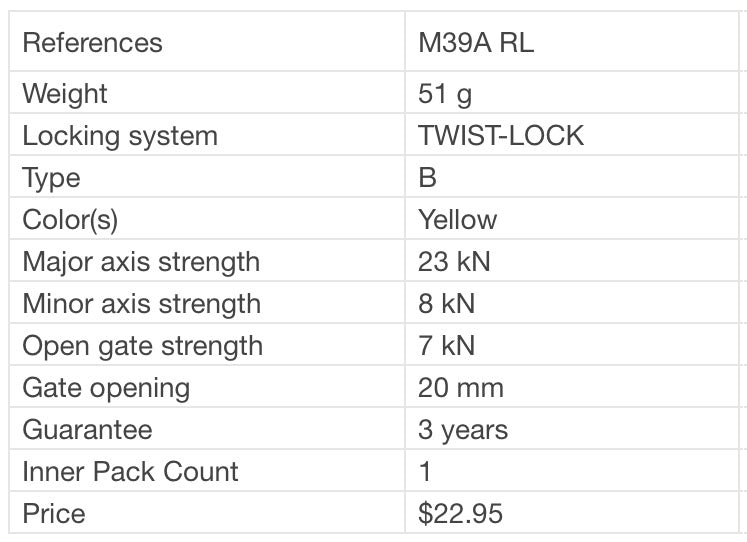Select the 20 mm value
Image resolution: width=747 pixels, height=542 pixels.
(461, 388)
